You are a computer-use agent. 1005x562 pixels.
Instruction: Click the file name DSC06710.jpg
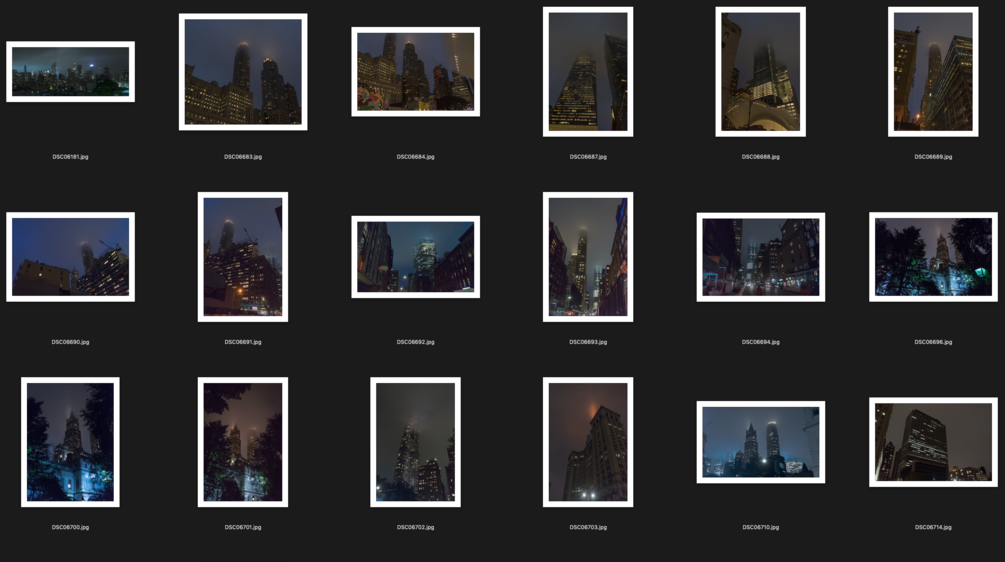[x=761, y=527]
